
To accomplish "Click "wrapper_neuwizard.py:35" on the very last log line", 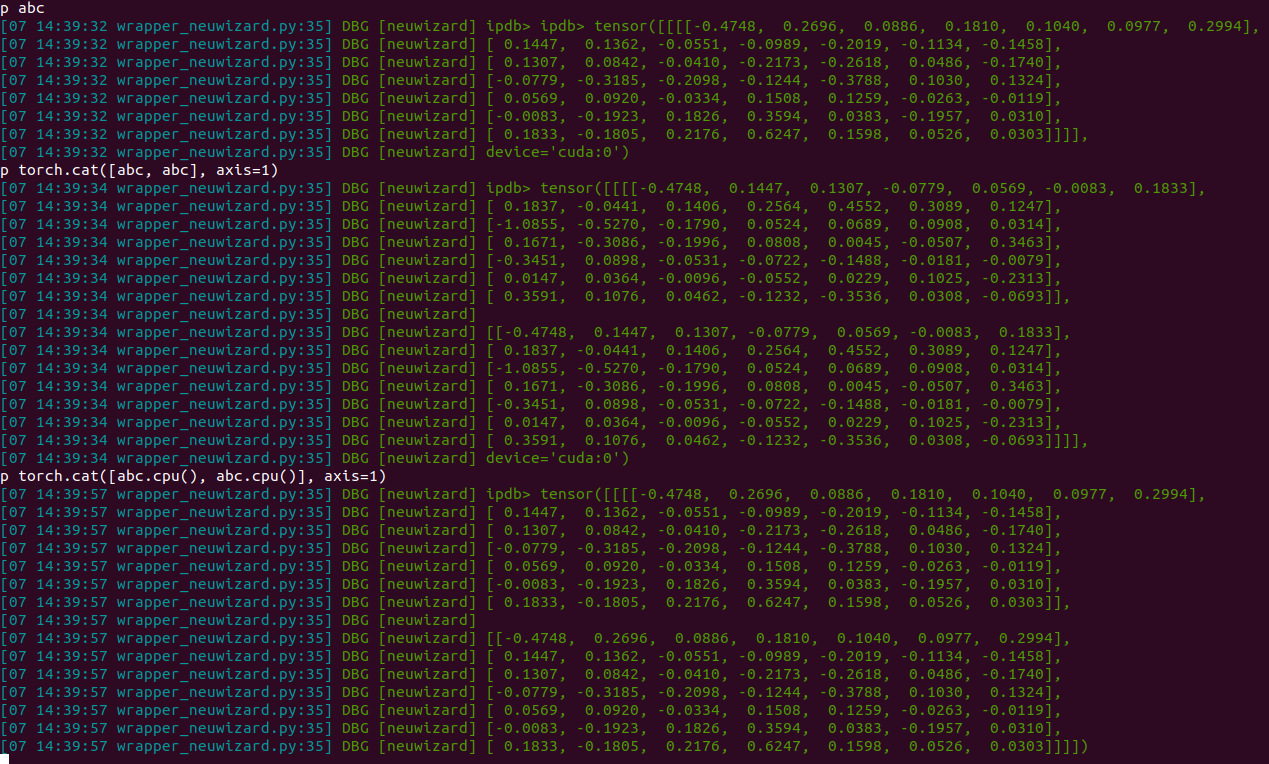I will 223,746.
